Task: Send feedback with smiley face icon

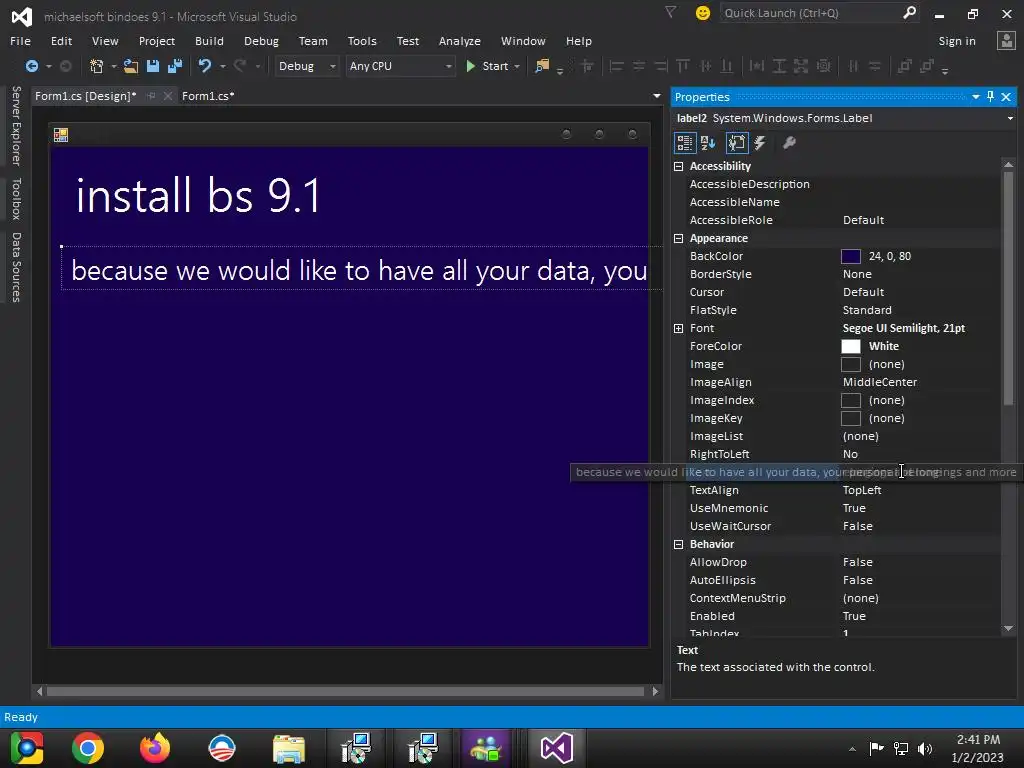Action: pyautogui.click(x=703, y=13)
